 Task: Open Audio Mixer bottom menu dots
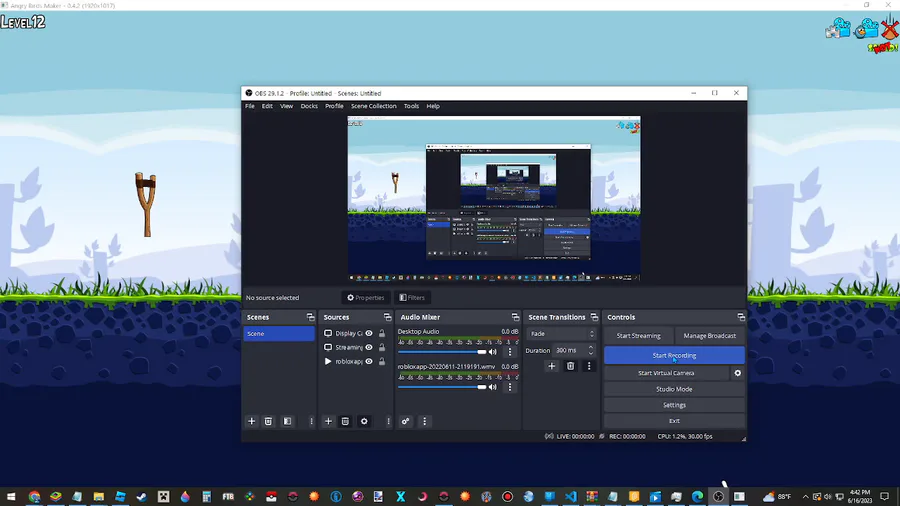coord(425,421)
